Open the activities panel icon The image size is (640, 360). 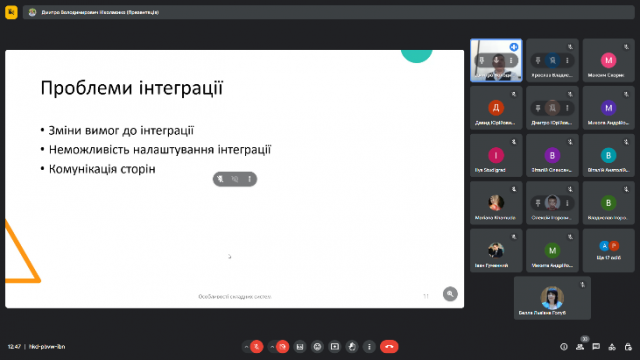(612, 347)
